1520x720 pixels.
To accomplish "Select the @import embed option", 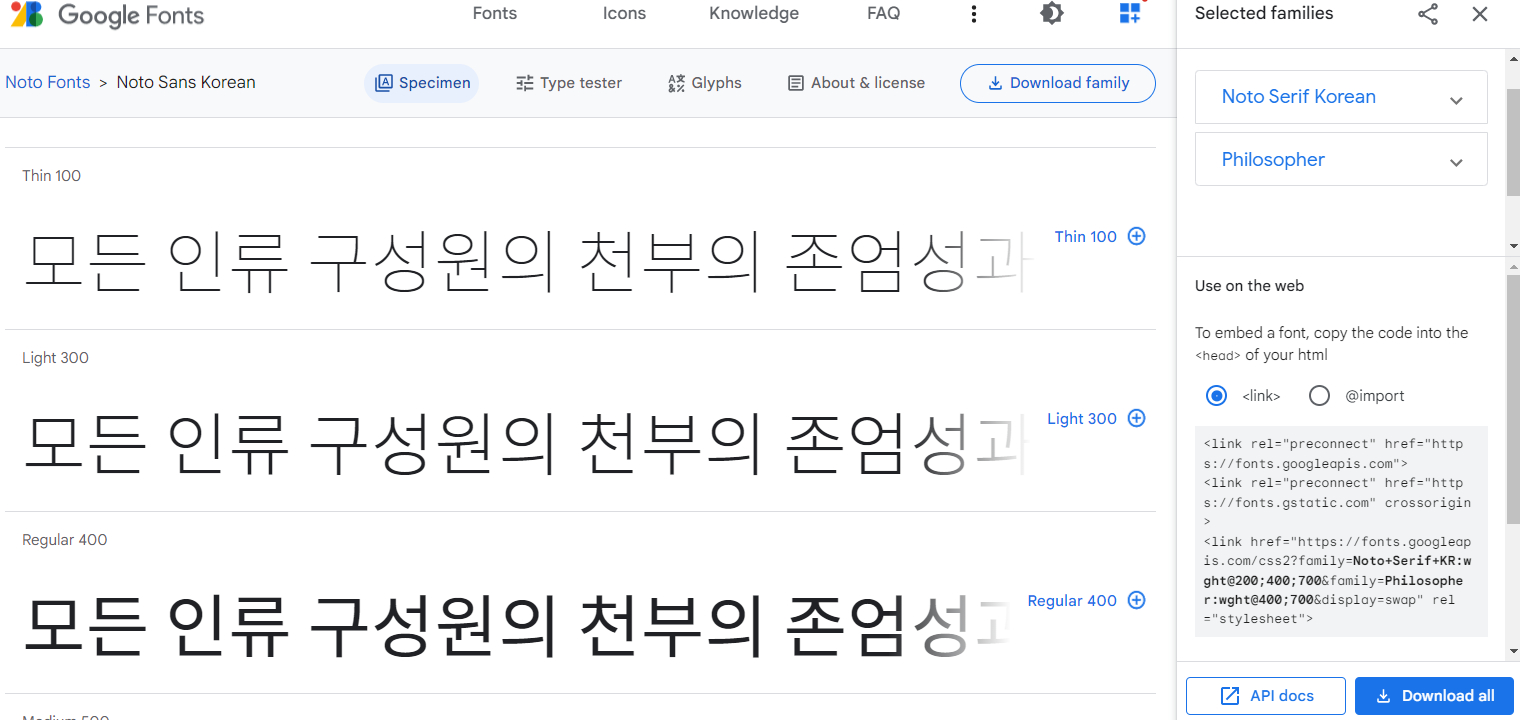I will click(1320, 396).
